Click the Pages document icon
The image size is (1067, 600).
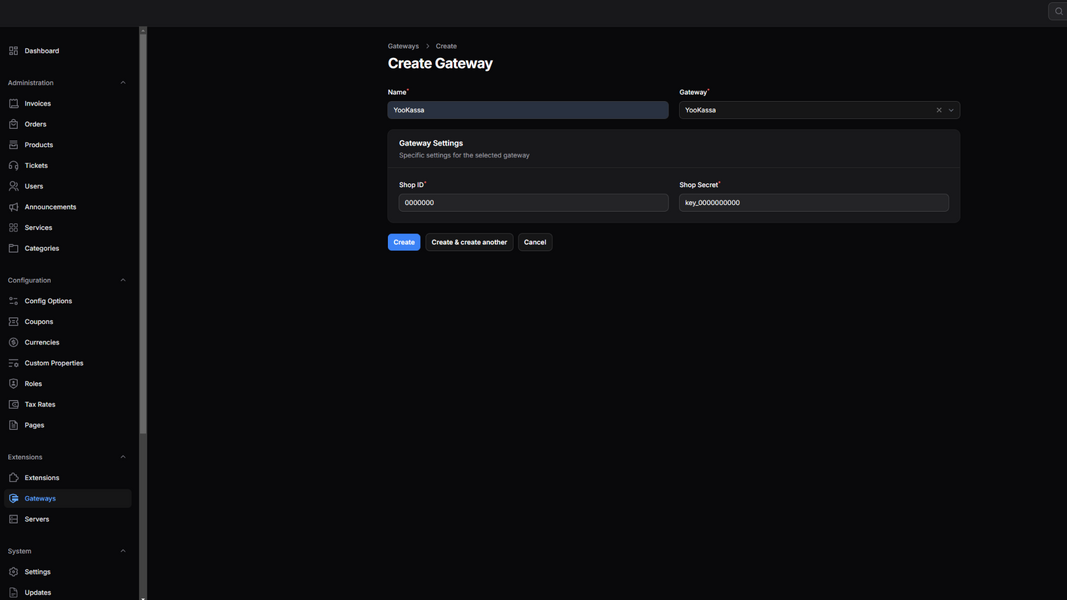[14, 425]
